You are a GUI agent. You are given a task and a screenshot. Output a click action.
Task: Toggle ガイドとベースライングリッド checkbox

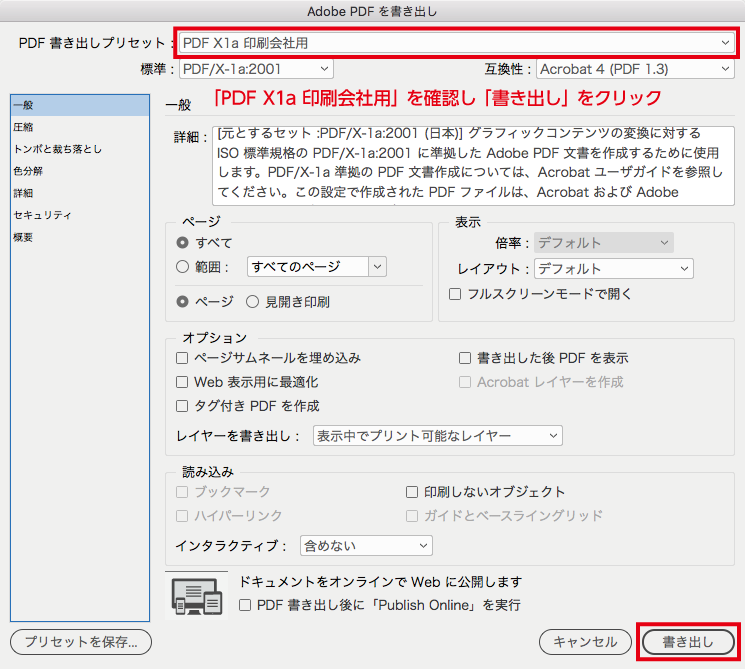tap(412, 516)
